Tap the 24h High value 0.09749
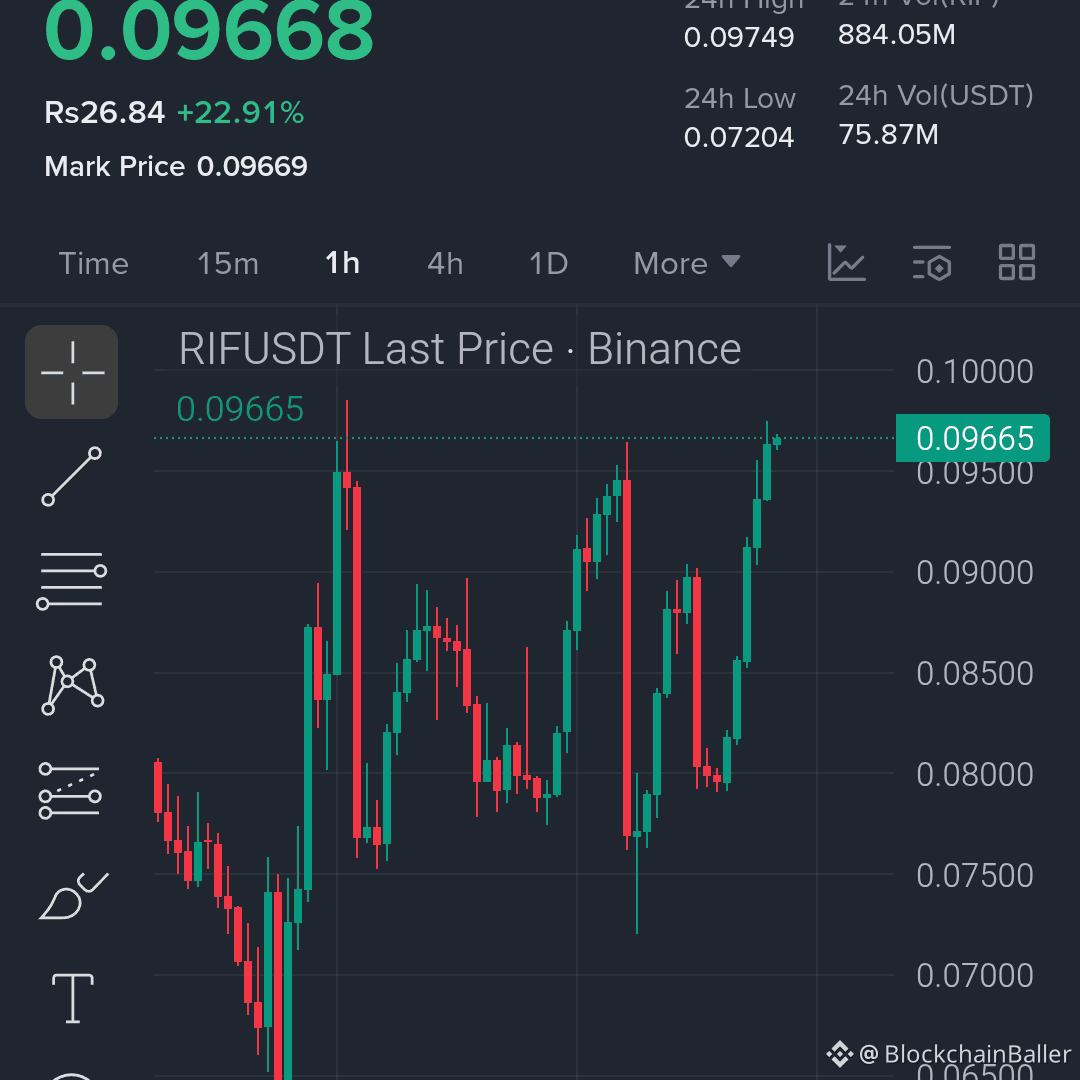 pos(739,37)
